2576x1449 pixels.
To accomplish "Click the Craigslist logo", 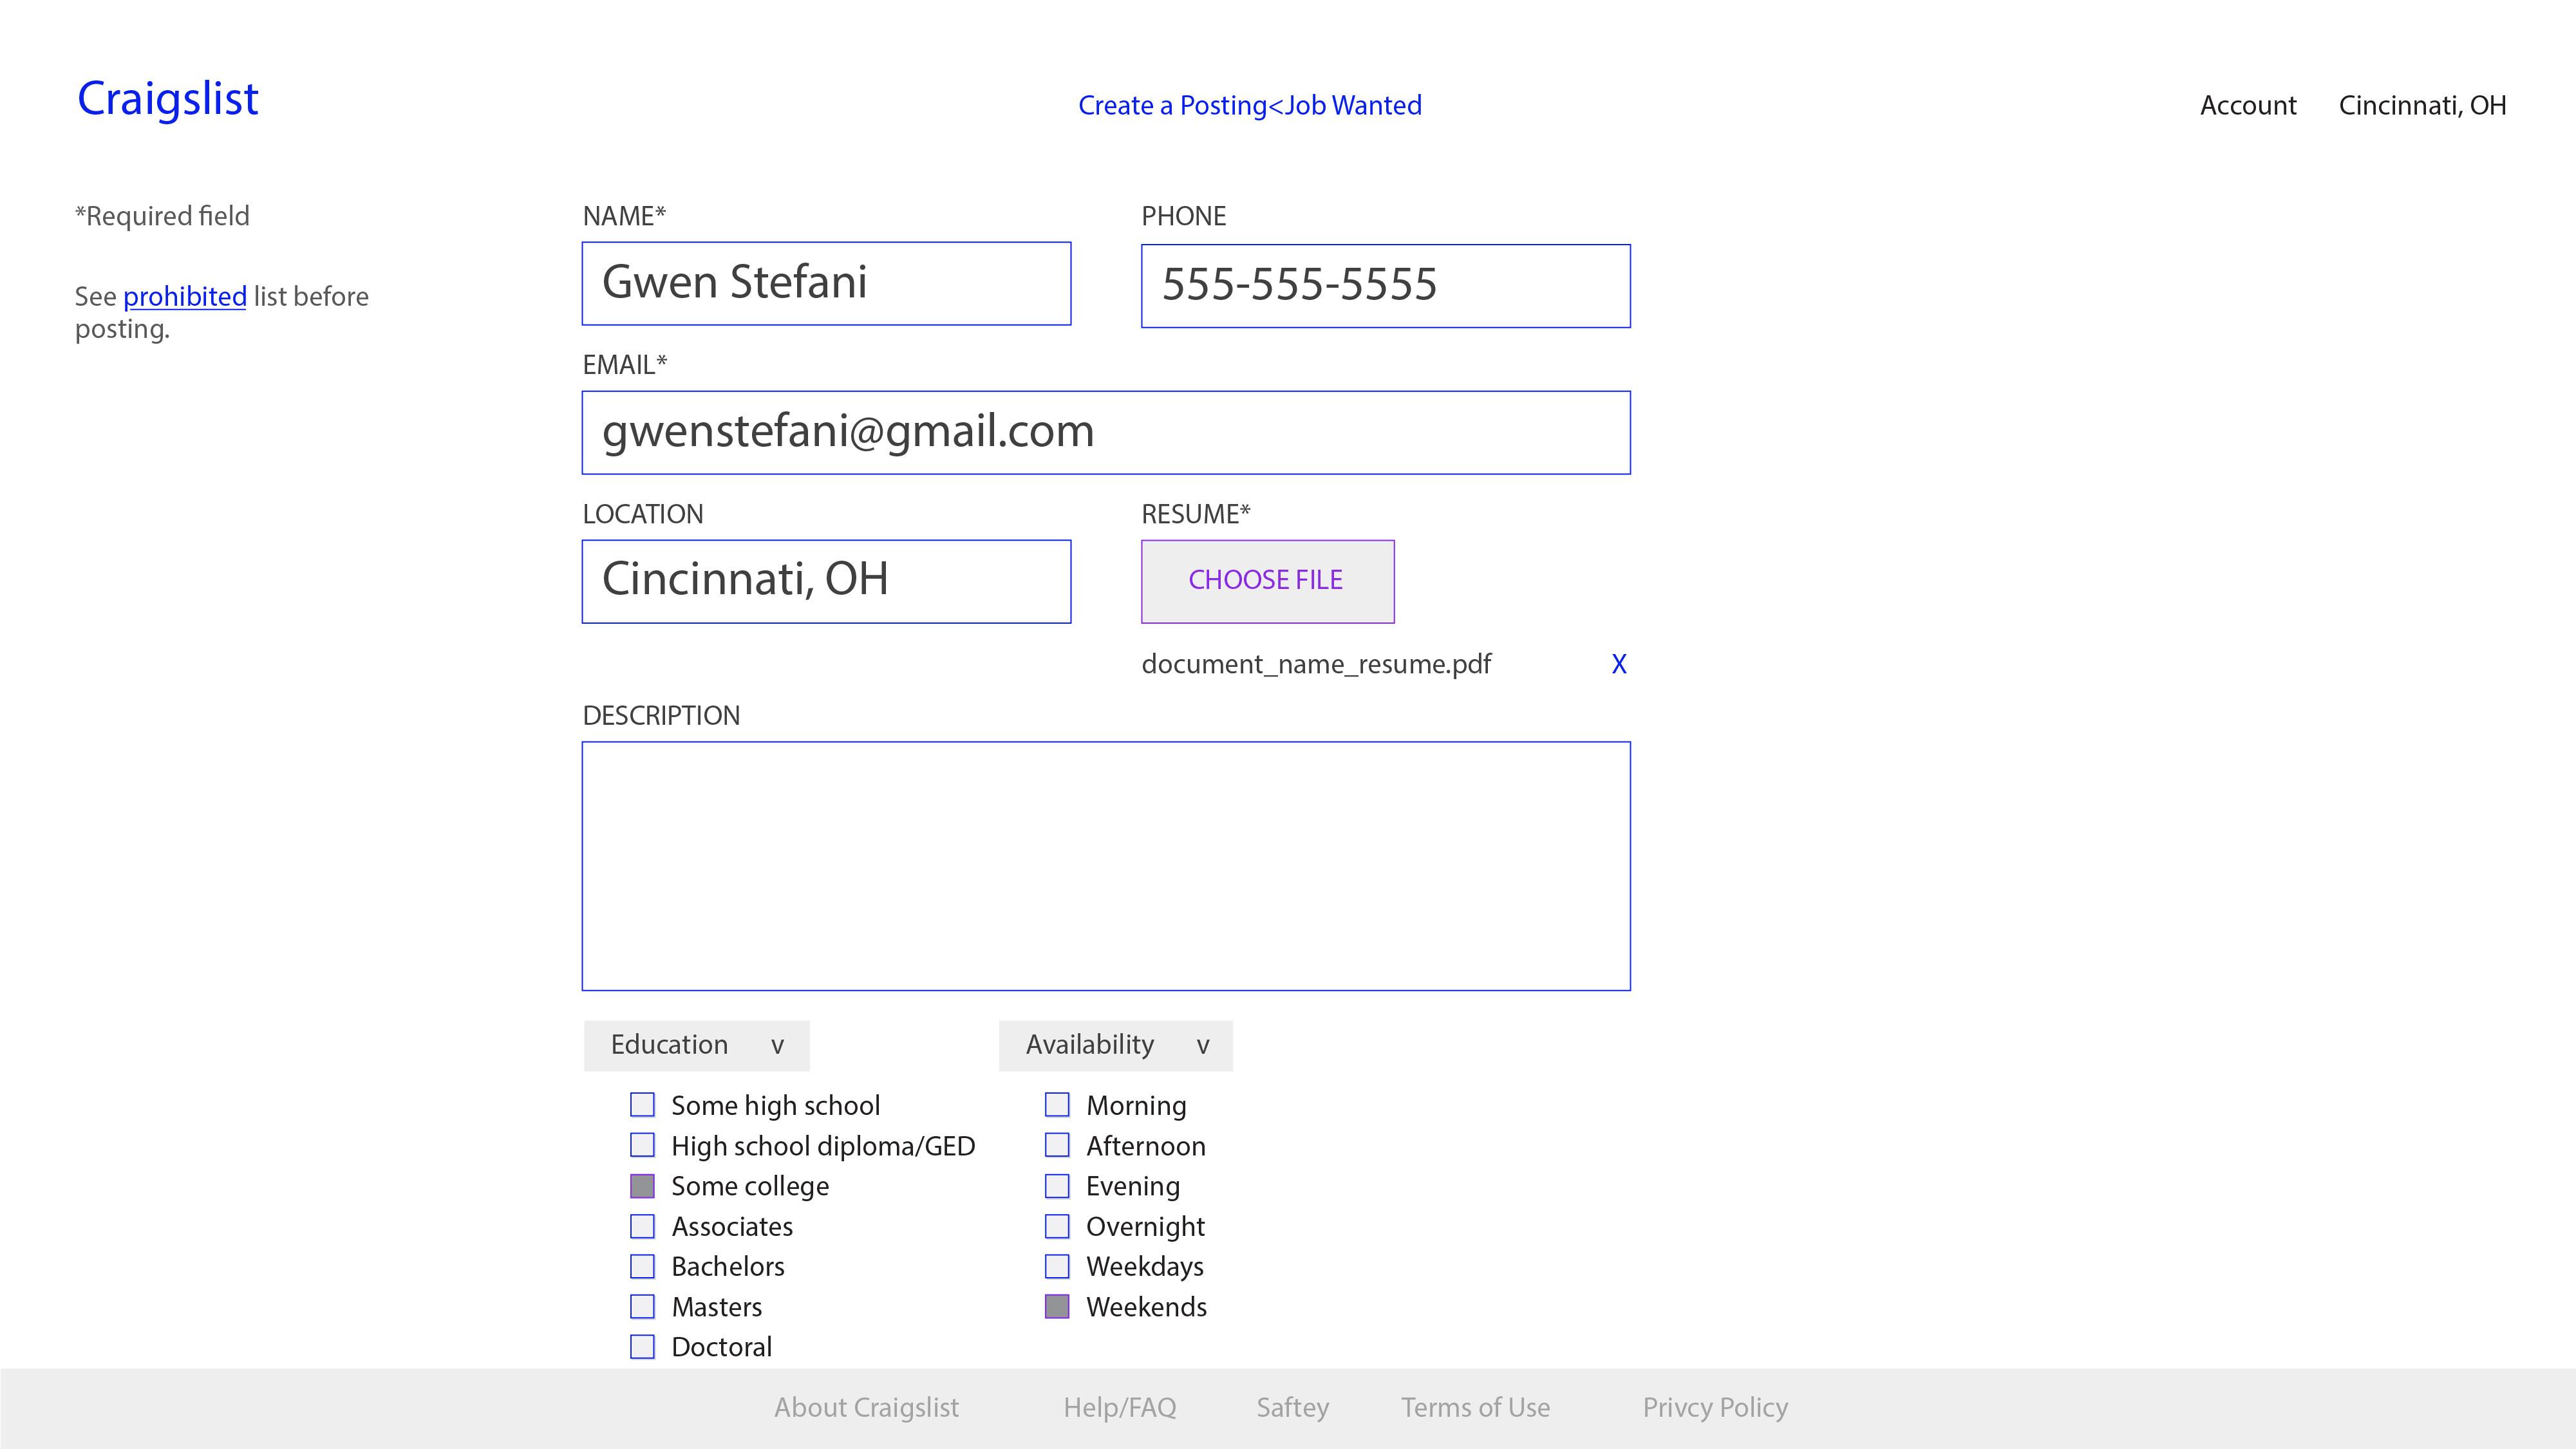I will pyautogui.click(x=168, y=99).
